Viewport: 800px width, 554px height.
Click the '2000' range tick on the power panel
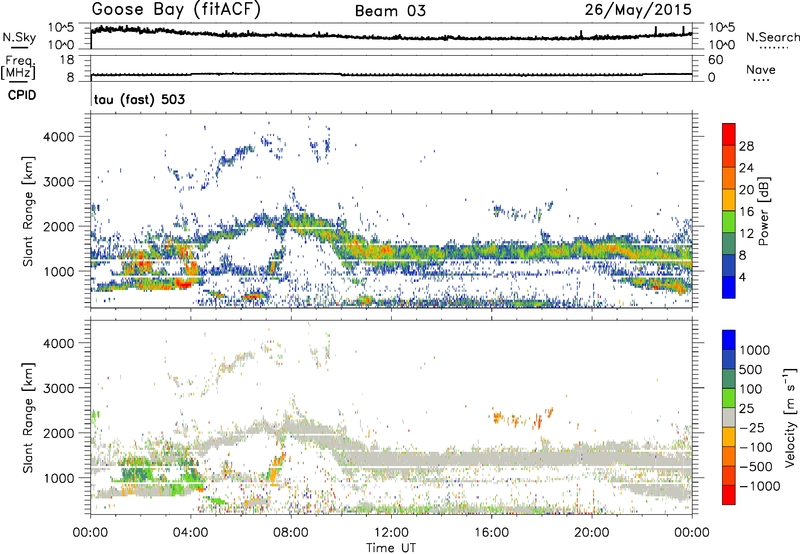[59, 226]
